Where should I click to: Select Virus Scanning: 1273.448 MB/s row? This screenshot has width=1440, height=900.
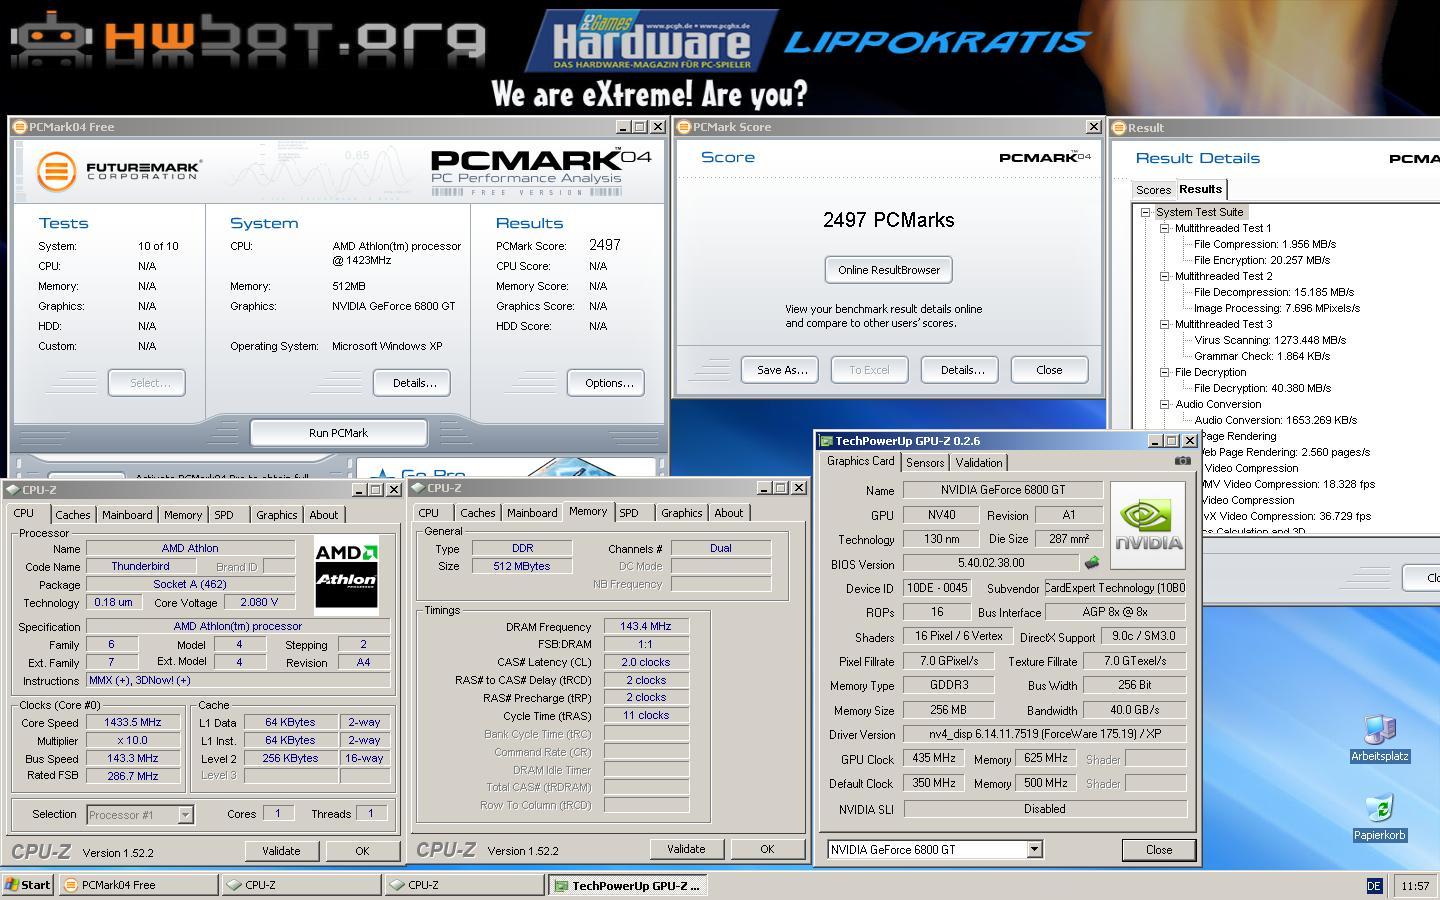click(1270, 340)
